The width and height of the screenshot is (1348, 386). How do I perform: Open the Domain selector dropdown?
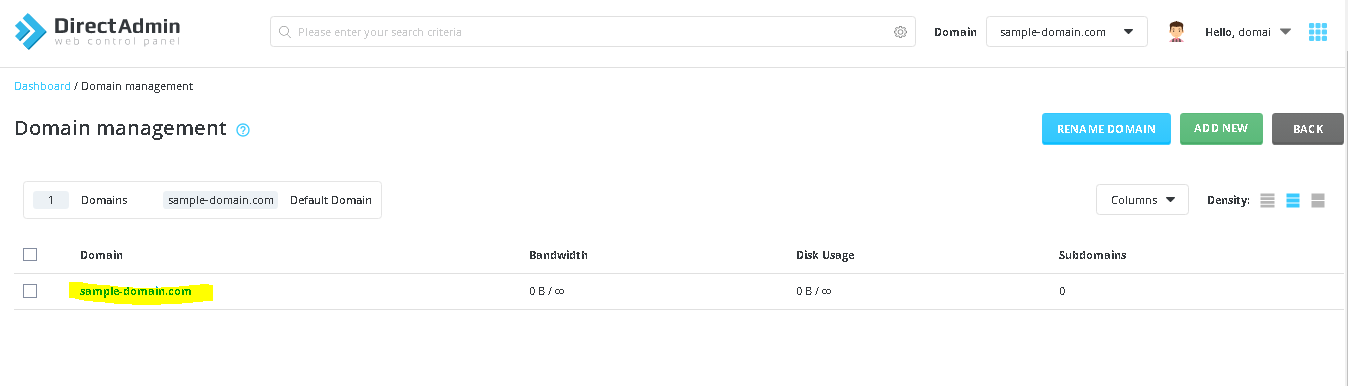coord(1066,32)
